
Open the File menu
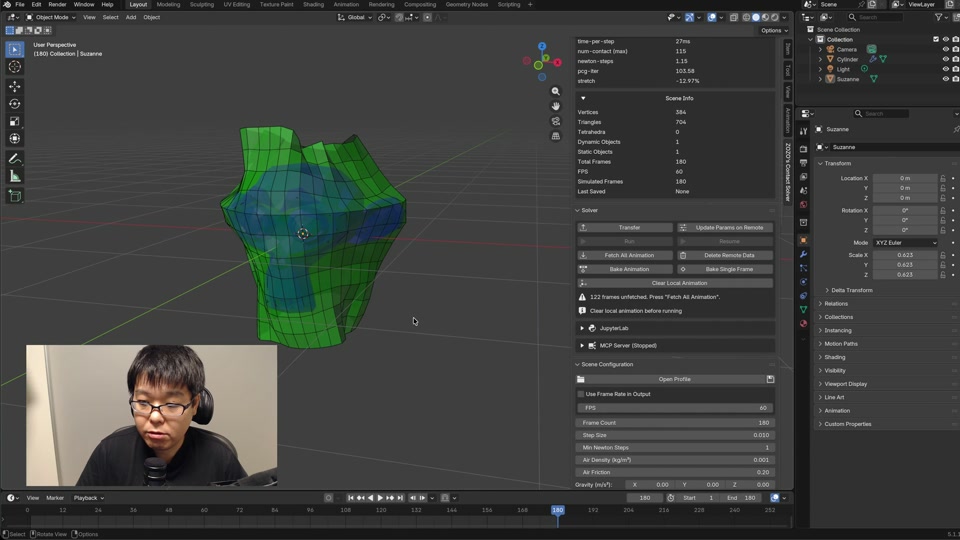point(20,4)
